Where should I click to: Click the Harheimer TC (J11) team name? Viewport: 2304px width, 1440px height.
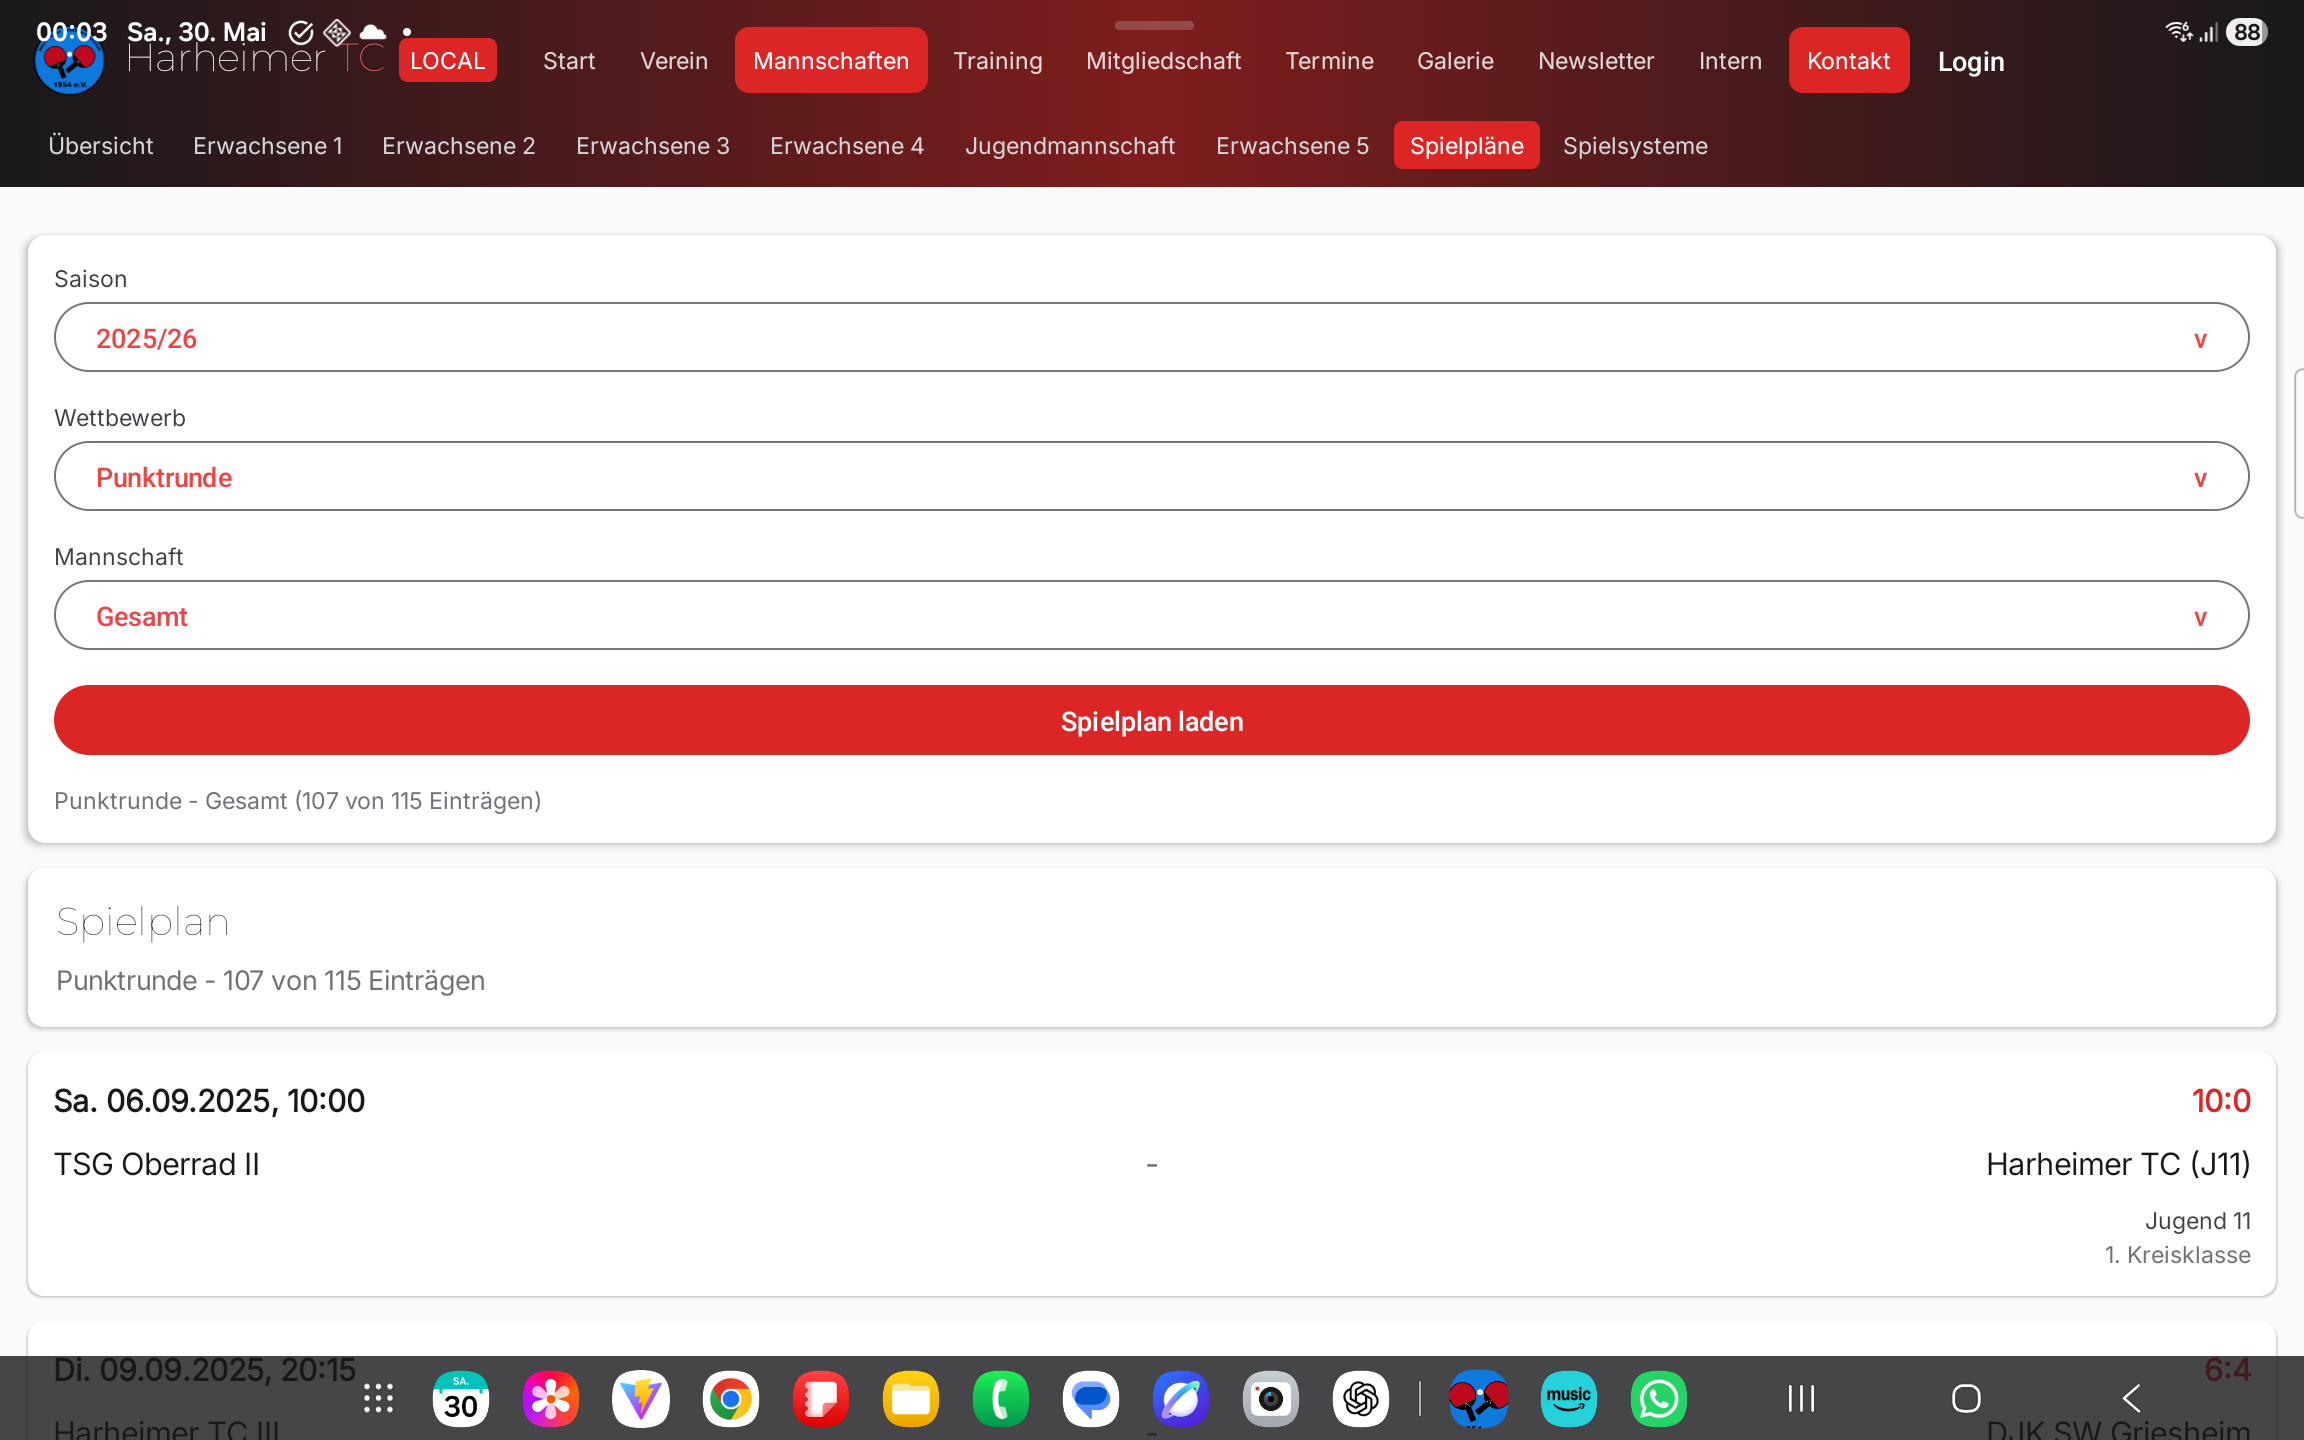tap(2118, 1164)
